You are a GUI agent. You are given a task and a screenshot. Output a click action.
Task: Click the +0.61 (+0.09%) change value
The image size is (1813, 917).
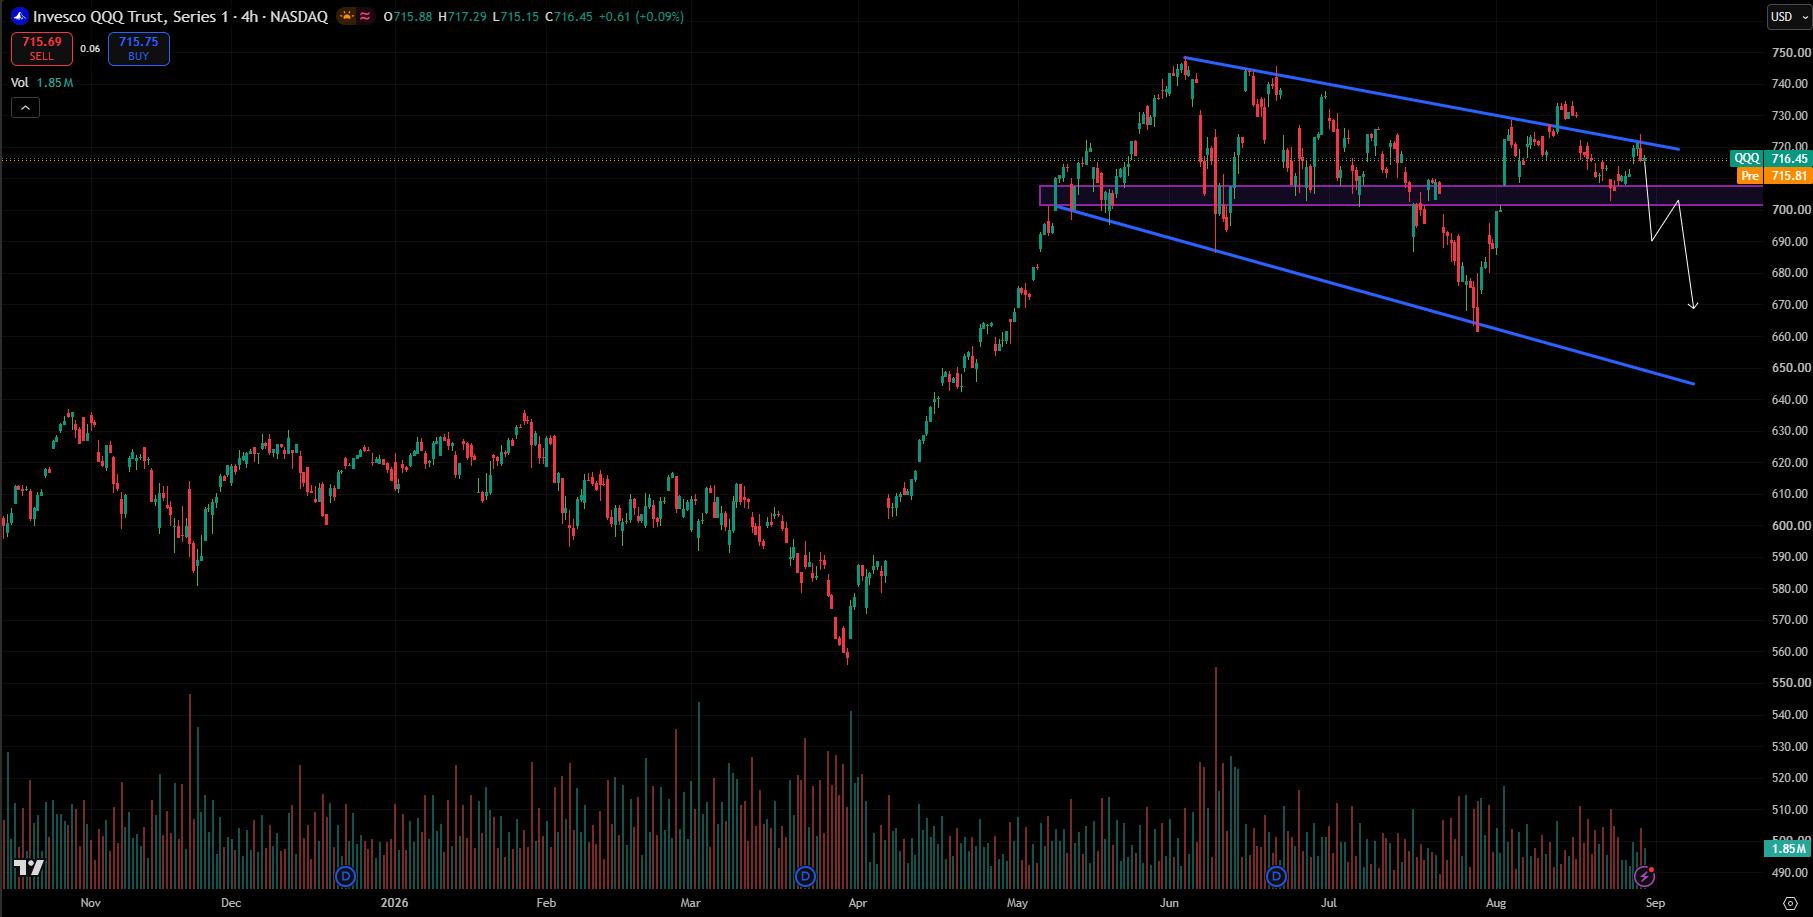coord(641,16)
